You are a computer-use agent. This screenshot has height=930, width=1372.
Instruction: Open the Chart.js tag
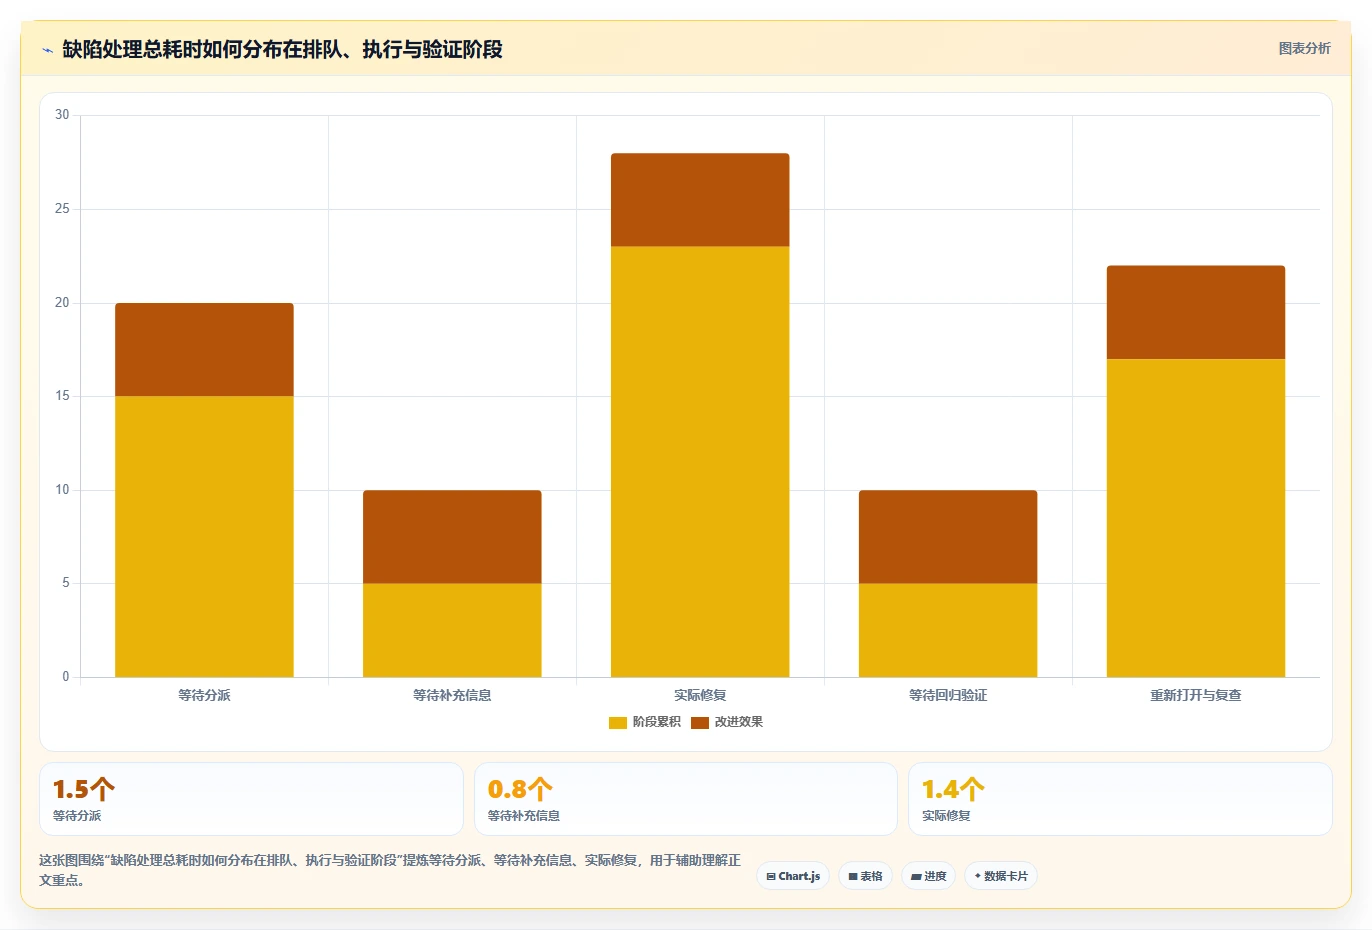pyautogui.click(x=793, y=876)
